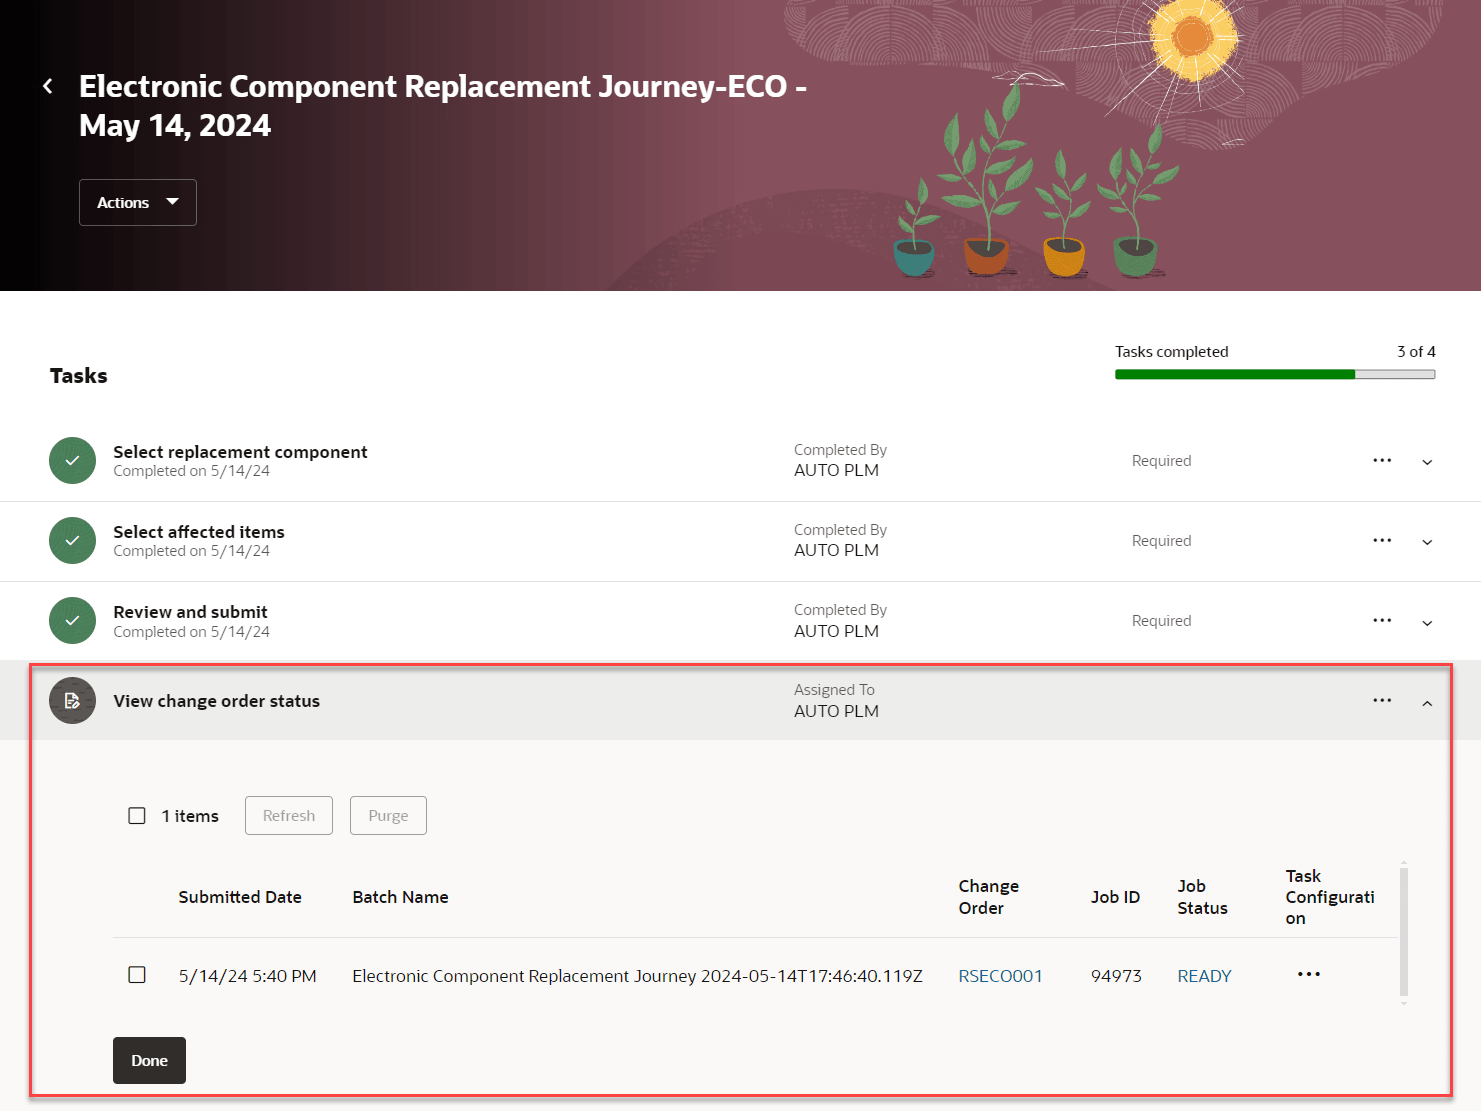This screenshot has width=1481, height=1111.
Task: Click the View change order status task icon
Action: coord(72,701)
